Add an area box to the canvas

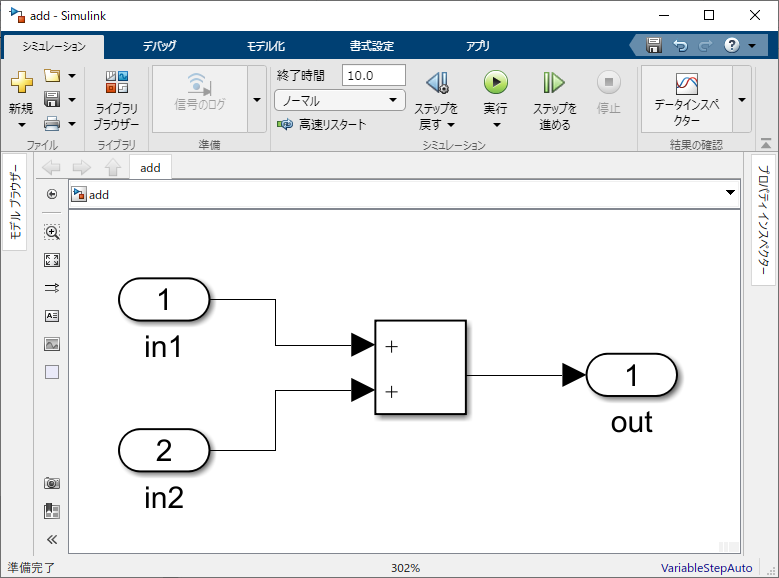(52, 372)
